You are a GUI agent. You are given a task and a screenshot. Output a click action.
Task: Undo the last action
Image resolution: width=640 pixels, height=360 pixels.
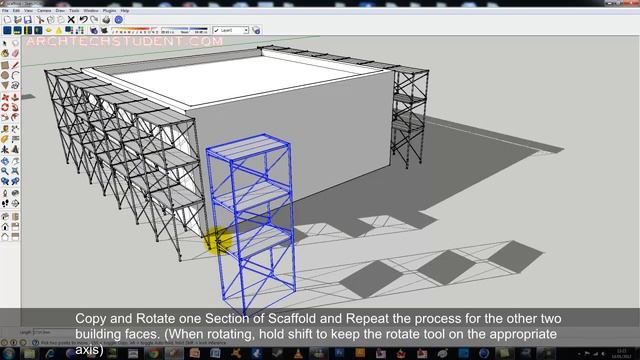(83, 20)
